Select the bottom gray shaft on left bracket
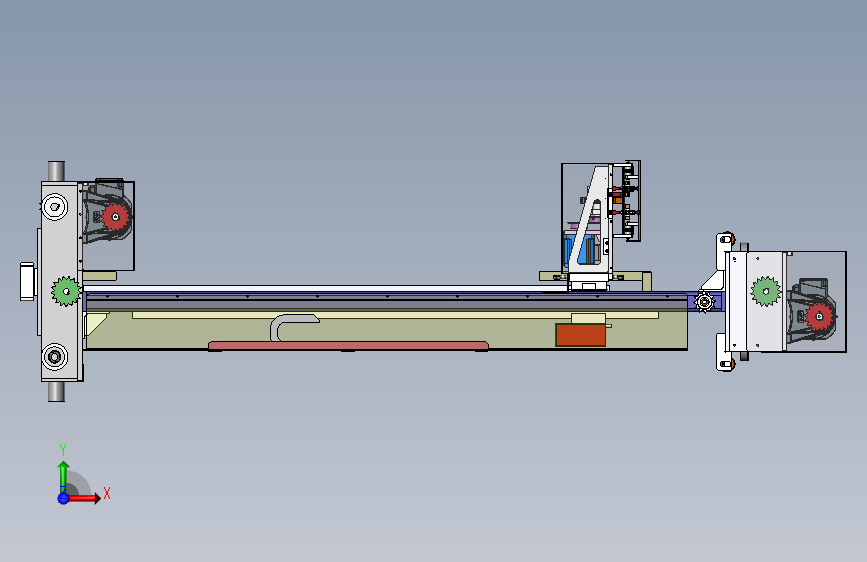 [56, 392]
